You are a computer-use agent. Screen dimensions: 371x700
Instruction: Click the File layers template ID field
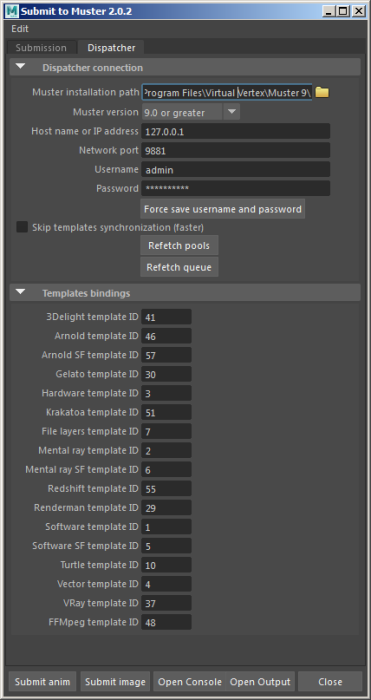(x=167, y=432)
